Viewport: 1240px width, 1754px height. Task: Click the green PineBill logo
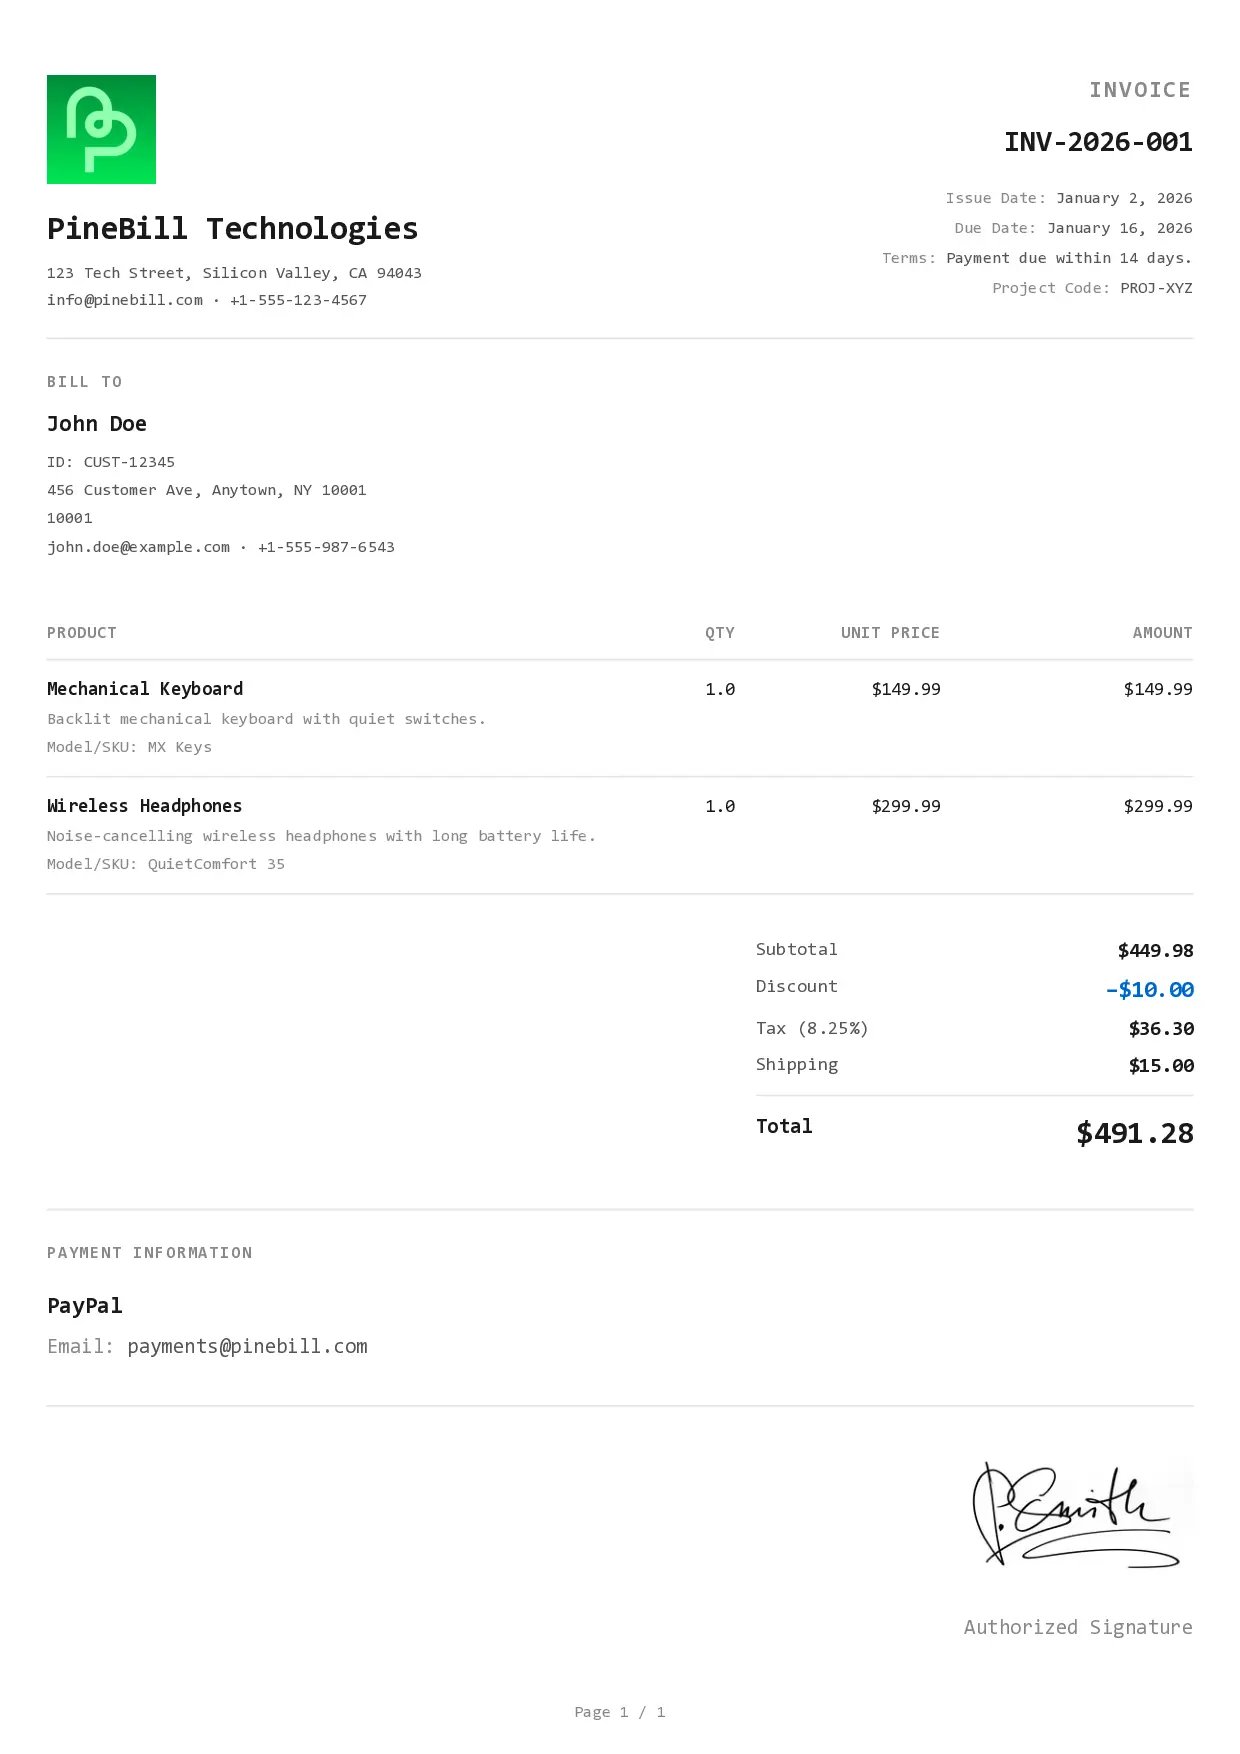point(101,129)
